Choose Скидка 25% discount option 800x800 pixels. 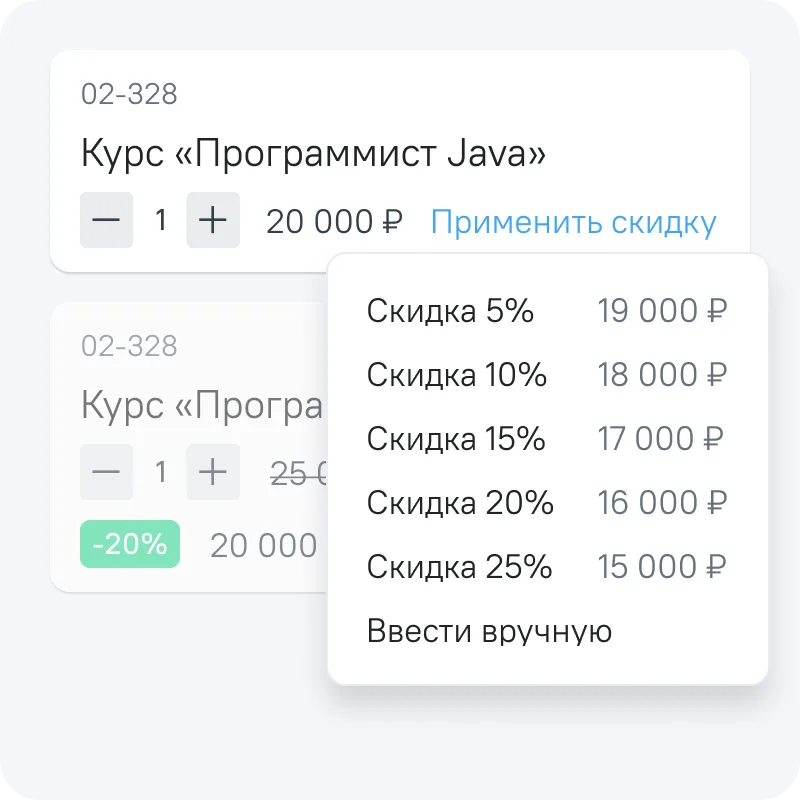[x=547, y=566]
